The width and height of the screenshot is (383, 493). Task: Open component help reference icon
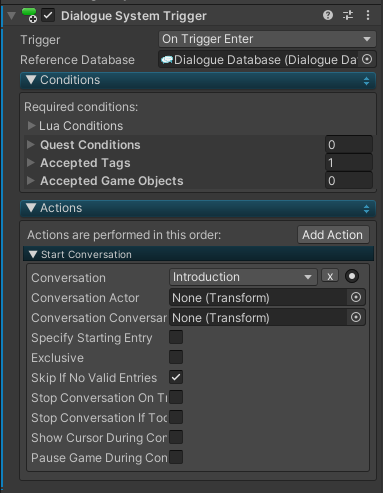328,15
